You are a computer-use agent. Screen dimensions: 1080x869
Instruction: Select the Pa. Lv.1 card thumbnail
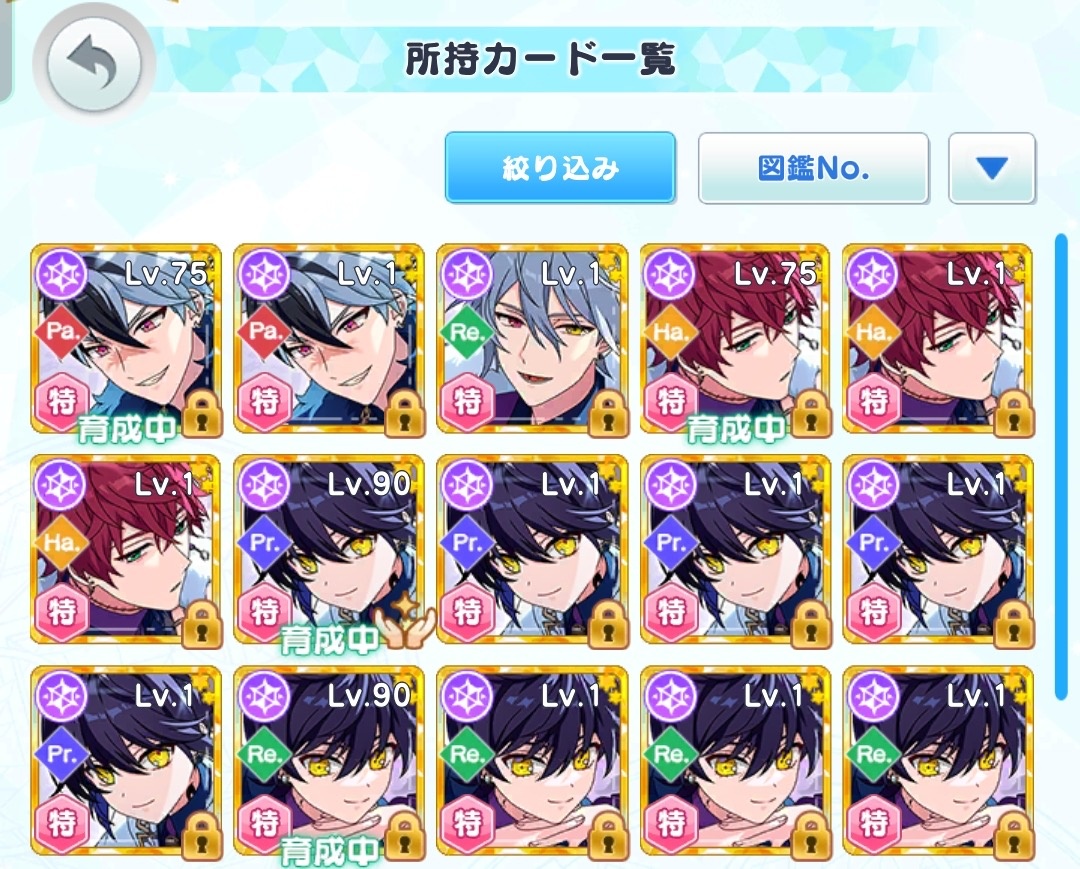pos(329,339)
